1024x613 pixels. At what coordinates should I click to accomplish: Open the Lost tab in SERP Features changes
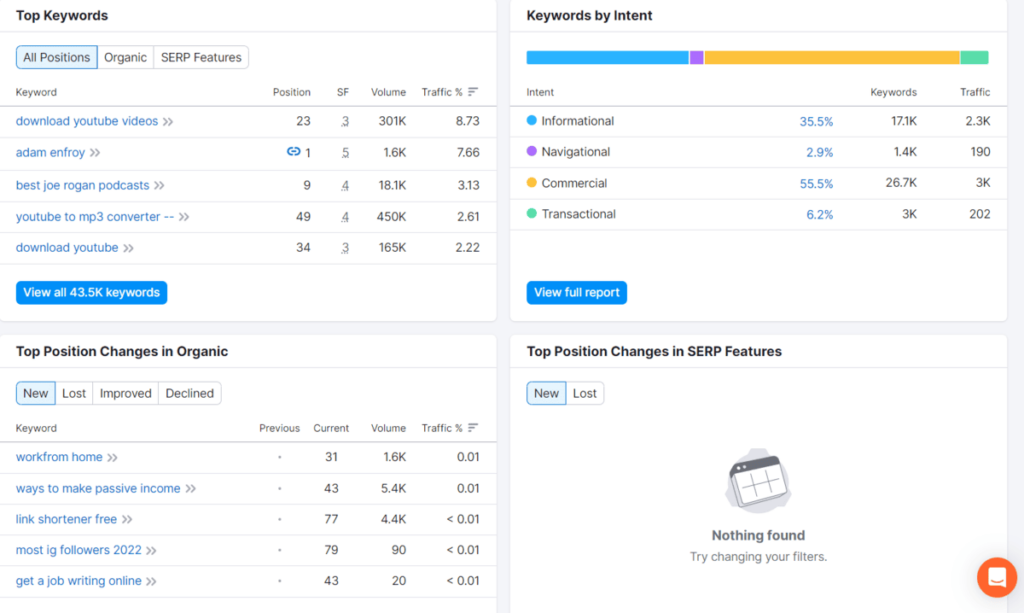[x=585, y=393]
